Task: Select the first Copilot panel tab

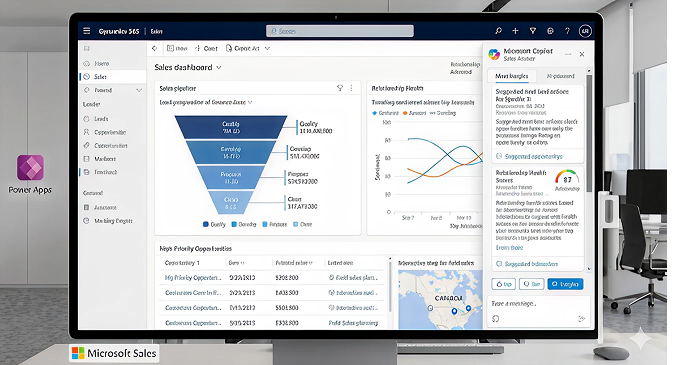Action: coord(512,76)
